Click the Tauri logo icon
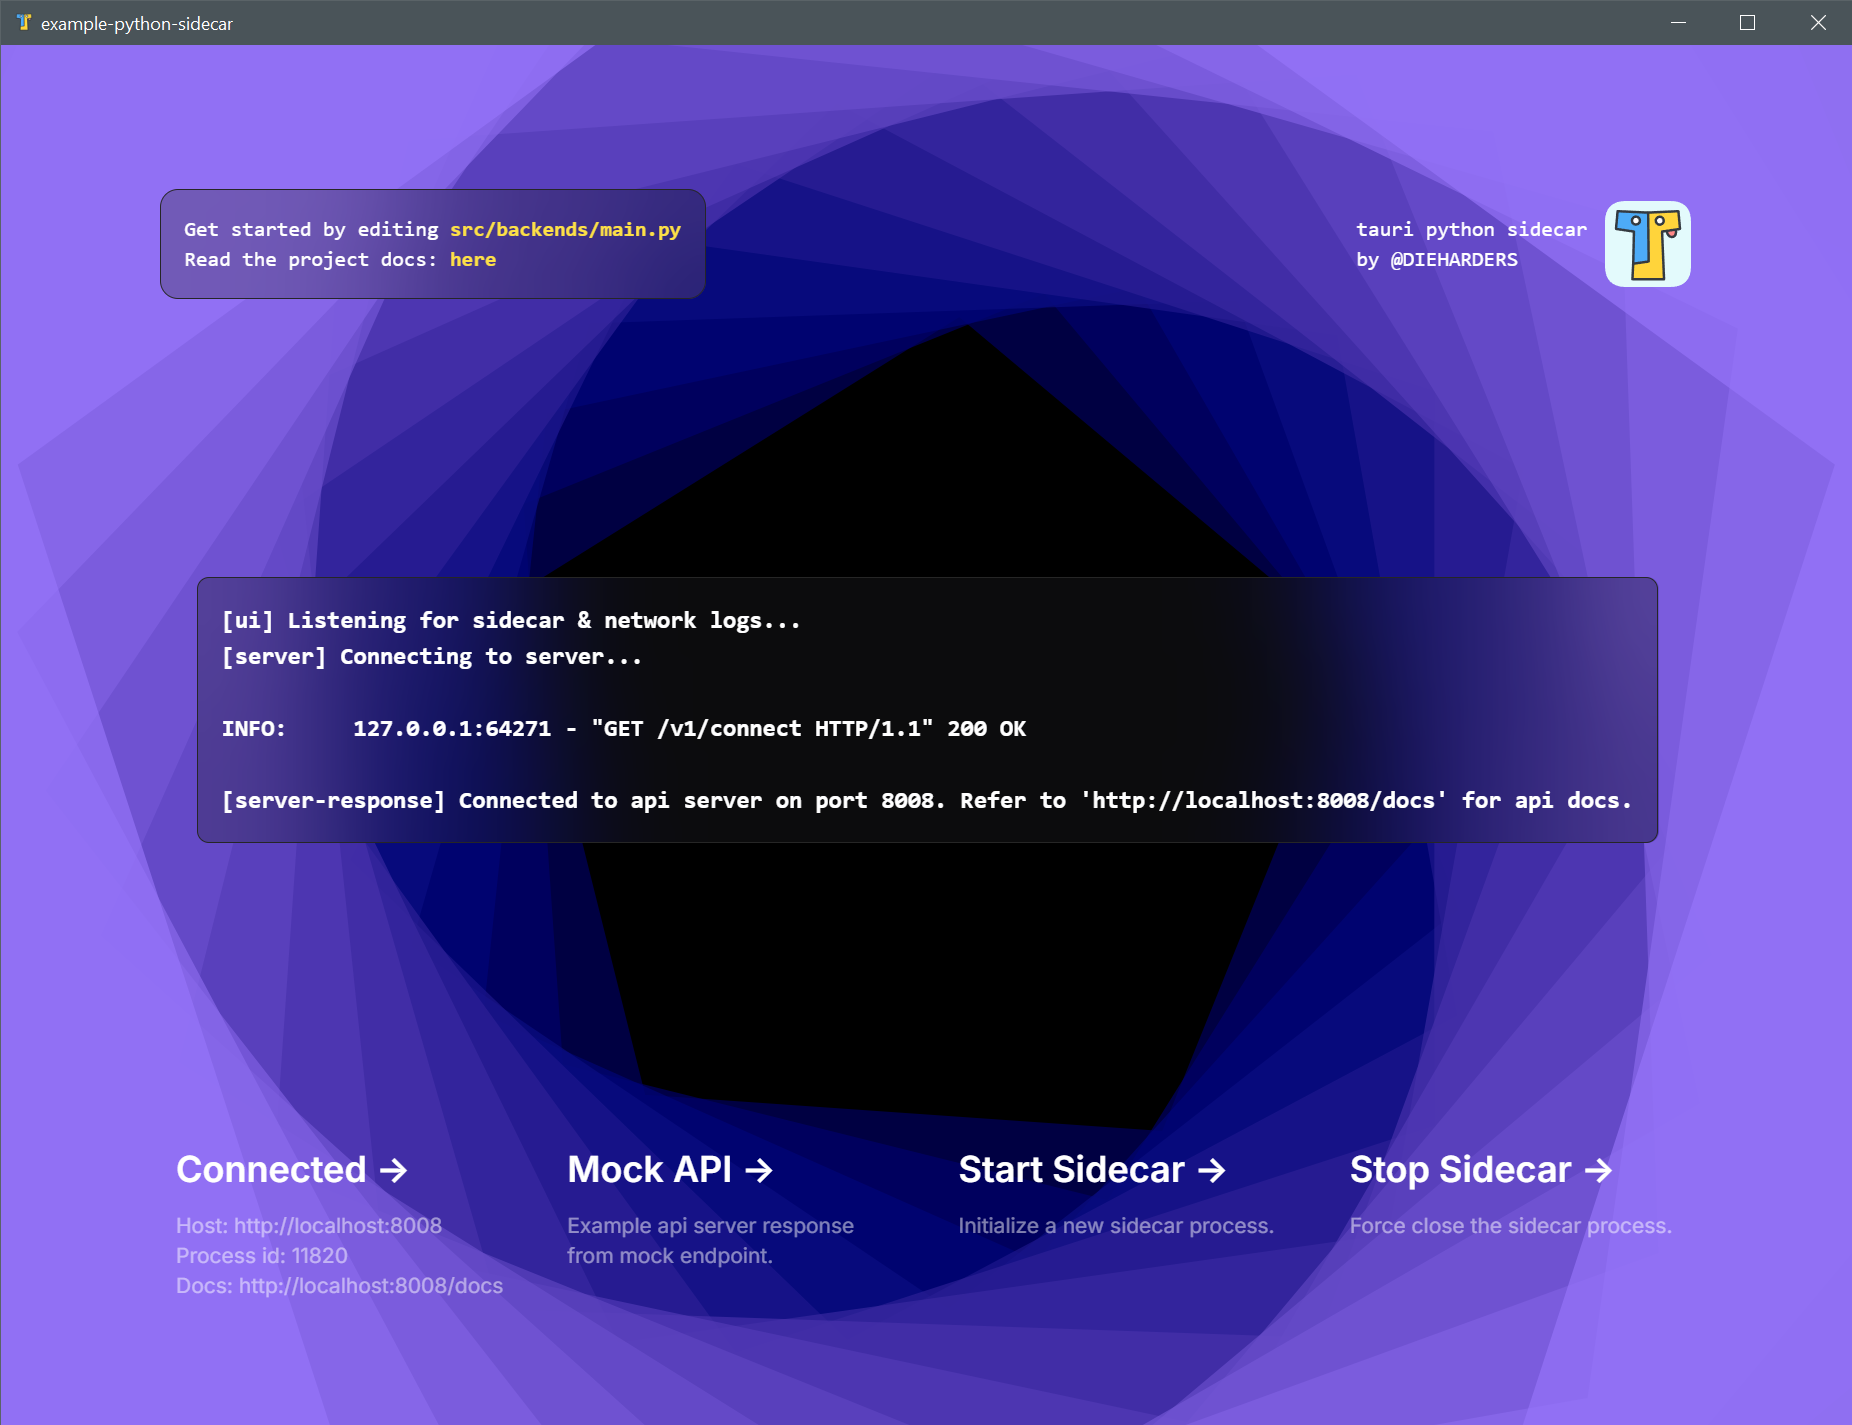This screenshot has width=1852, height=1425. tap(1647, 244)
